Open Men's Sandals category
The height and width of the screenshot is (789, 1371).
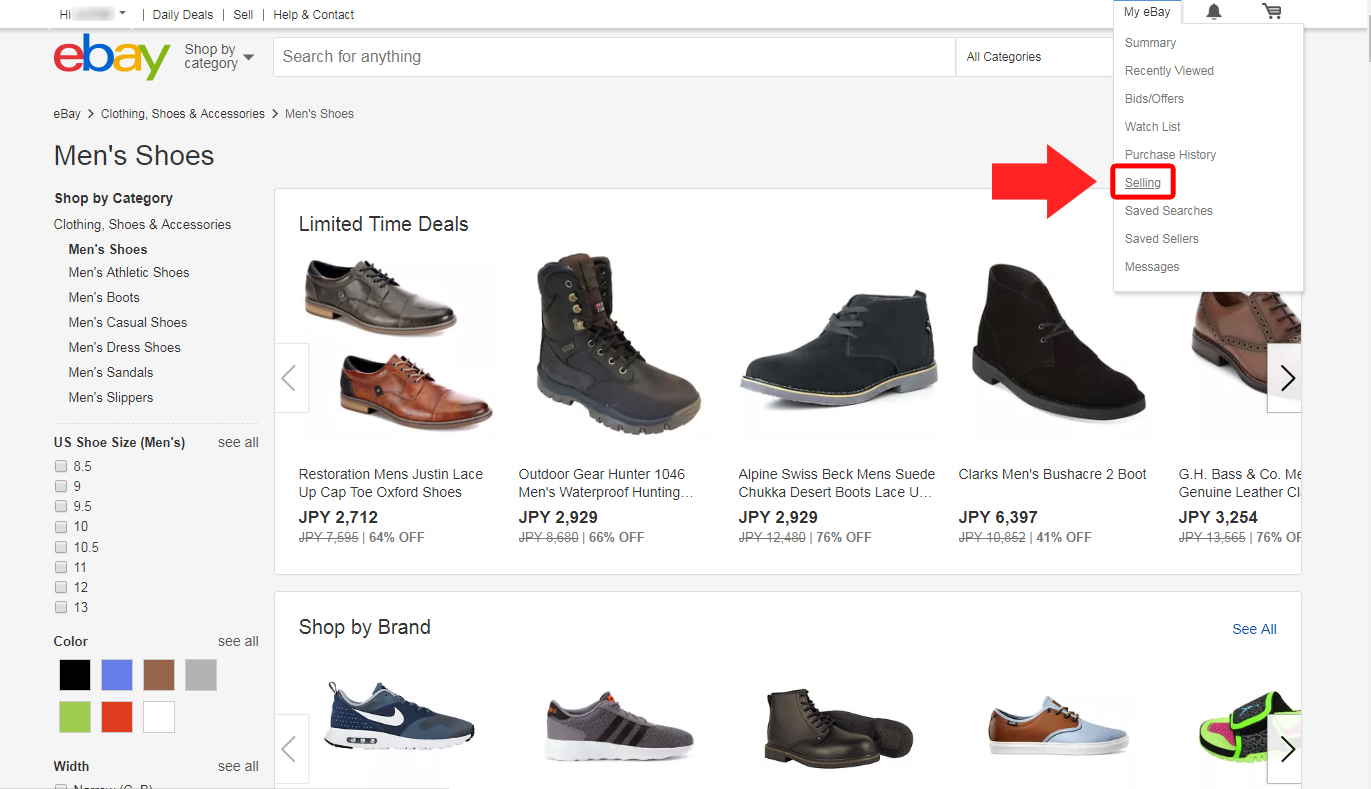(111, 372)
